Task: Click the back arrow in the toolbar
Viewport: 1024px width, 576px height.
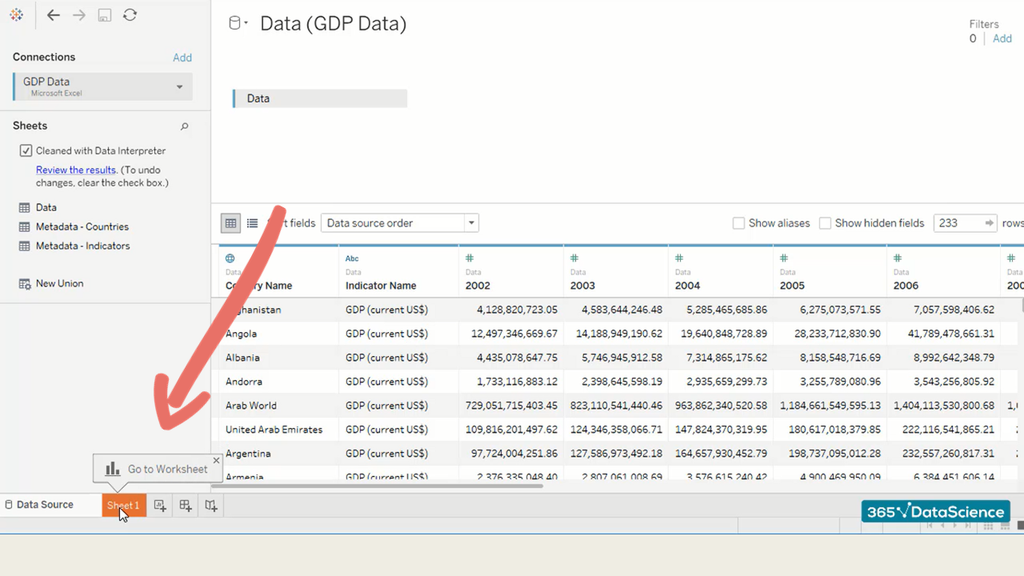Action: 54,15
